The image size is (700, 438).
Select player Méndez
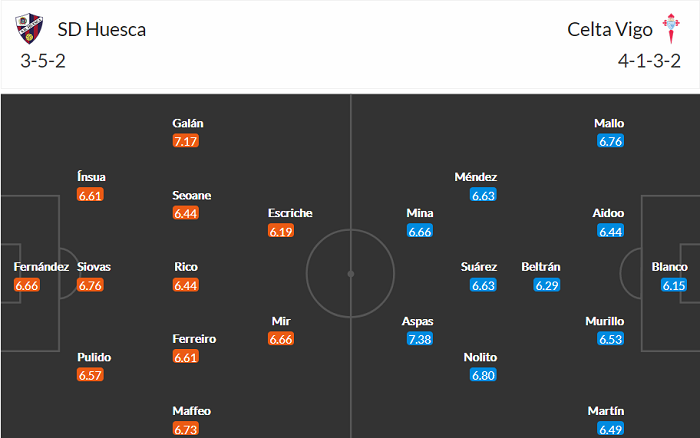[475, 177]
